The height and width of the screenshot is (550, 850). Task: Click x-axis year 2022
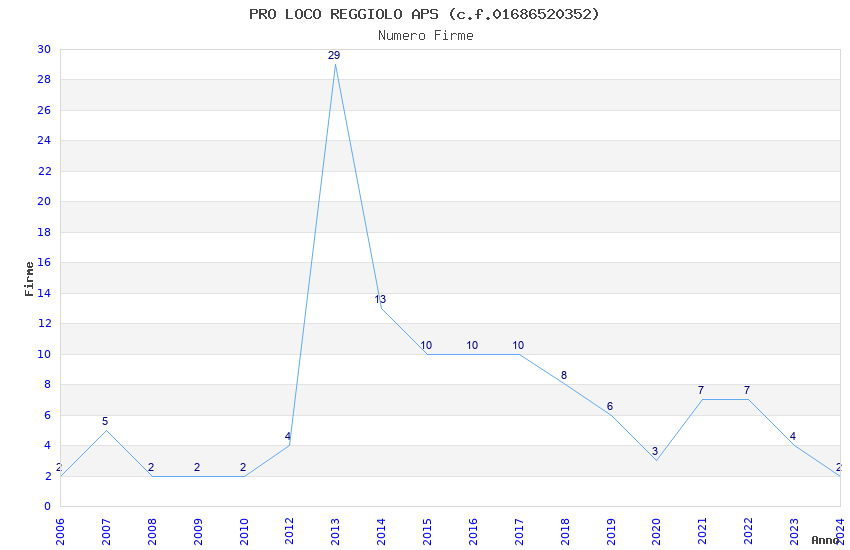pos(748,531)
